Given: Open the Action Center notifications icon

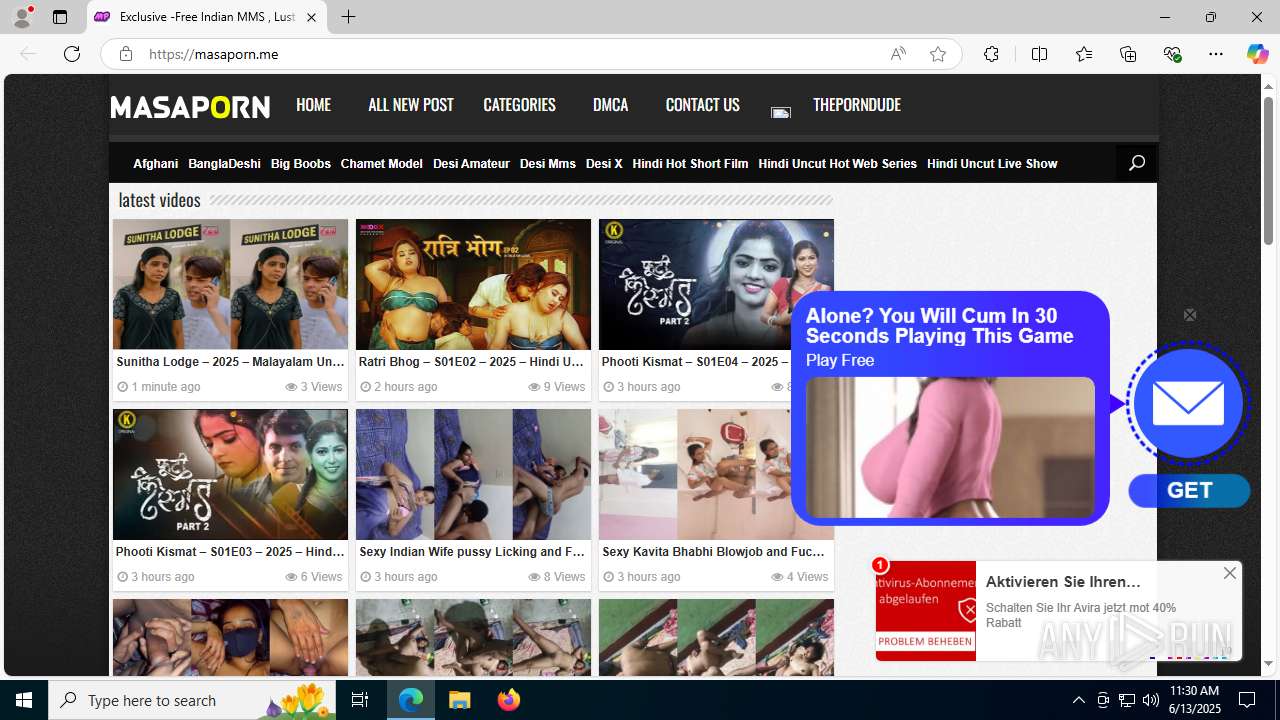Looking at the screenshot, I should pos(1247,700).
